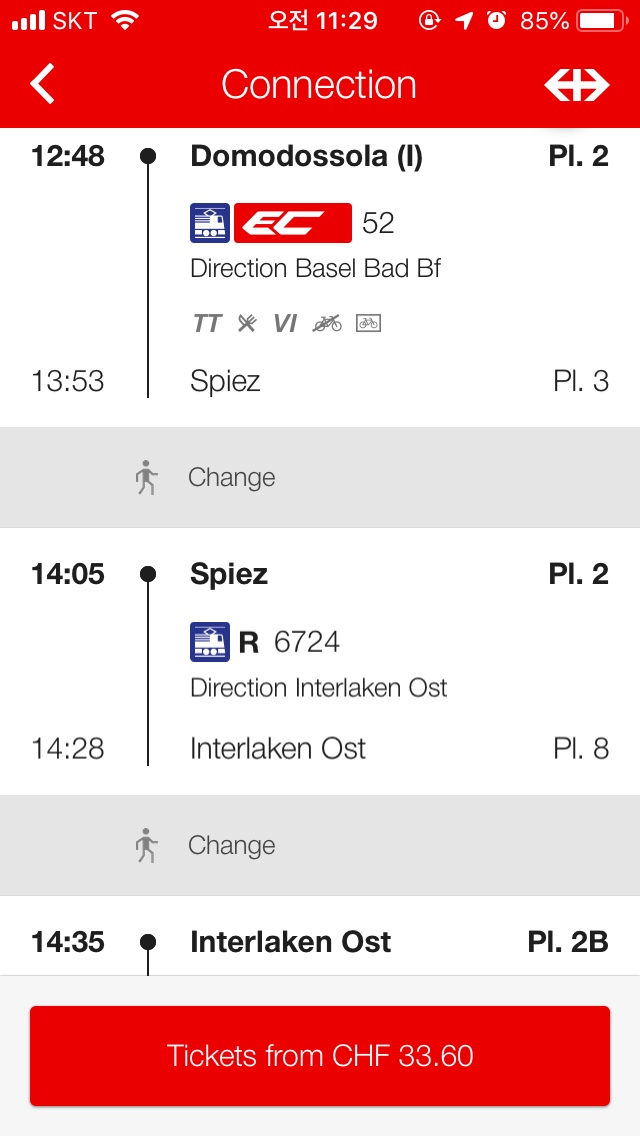Tap the Interlaken Ost 14:28 arrival

pyautogui.click(x=278, y=749)
